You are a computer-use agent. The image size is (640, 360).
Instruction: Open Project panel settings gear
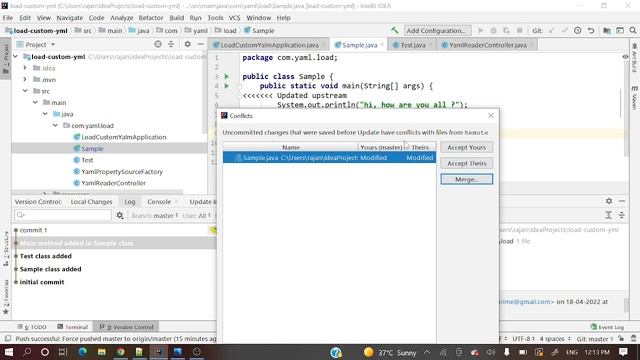point(187,44)
